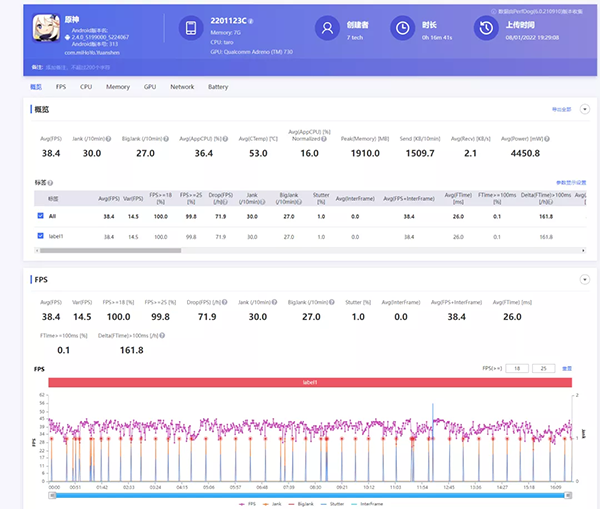
Task: Click the FPS threshold input showing 18
Action: [x=517, y=368]
